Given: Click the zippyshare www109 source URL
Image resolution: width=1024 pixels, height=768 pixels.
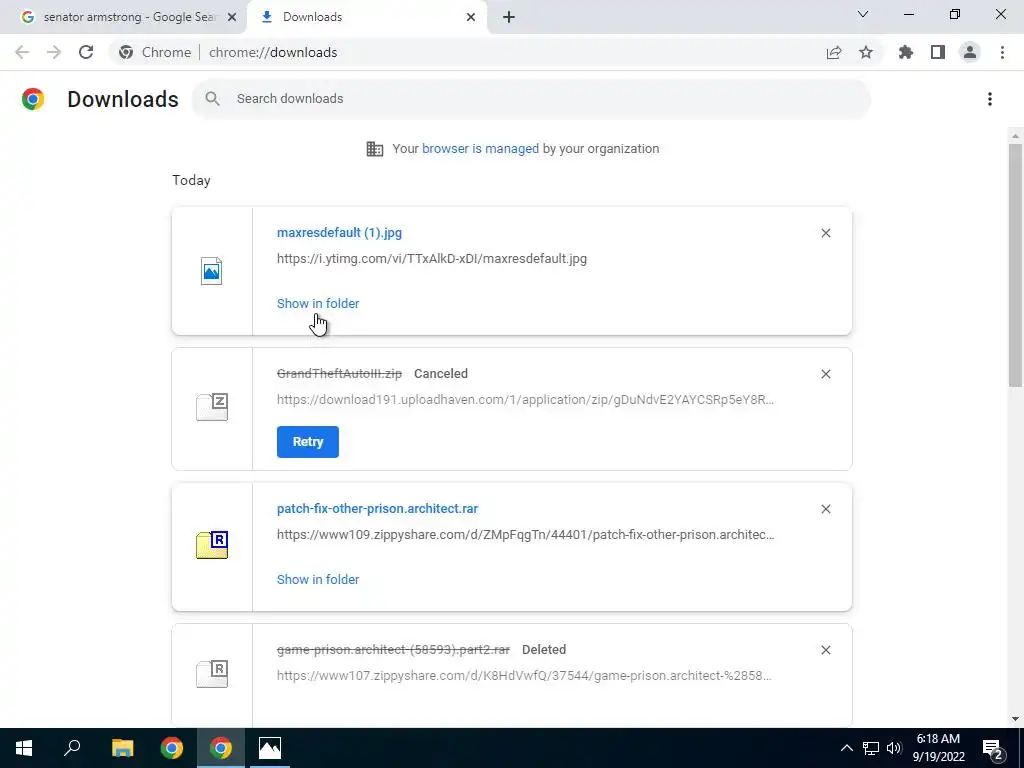Looking at the screenshot, I should [525, 534].
